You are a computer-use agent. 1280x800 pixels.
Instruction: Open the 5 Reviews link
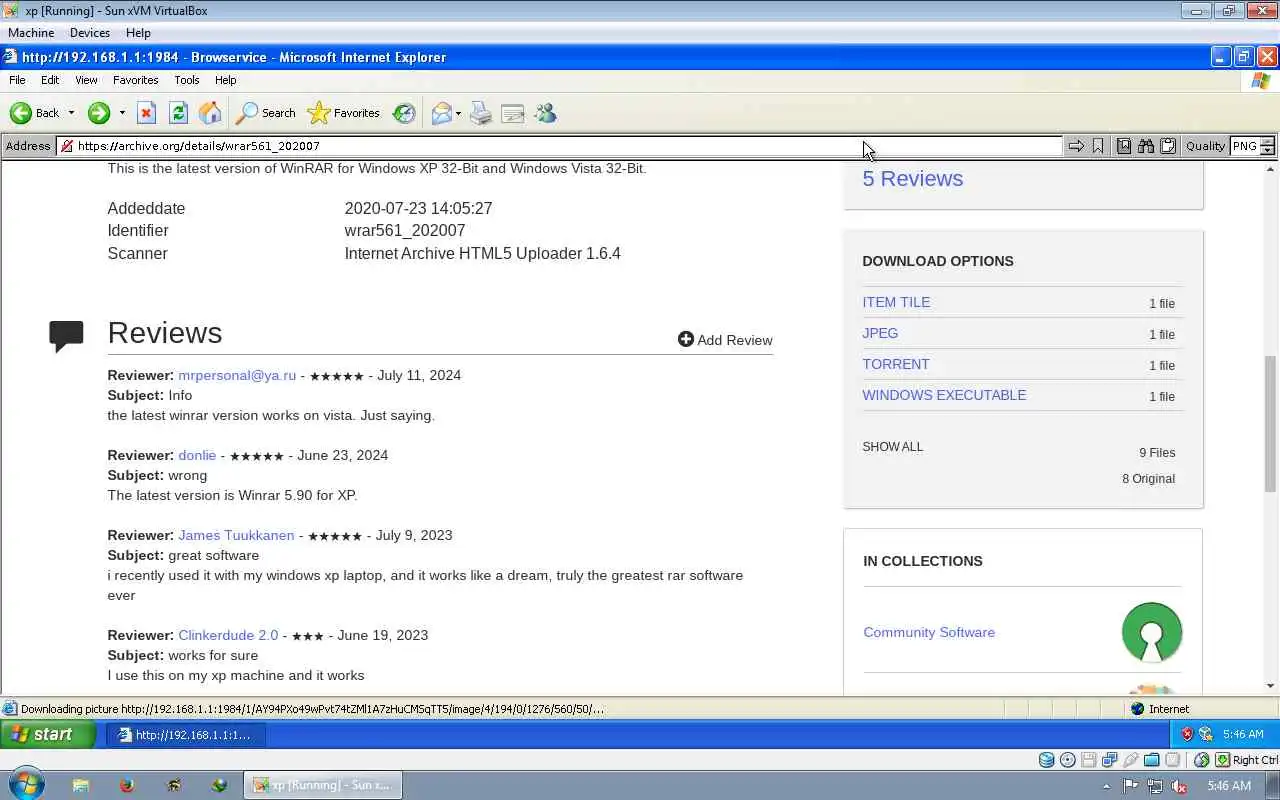912,178
